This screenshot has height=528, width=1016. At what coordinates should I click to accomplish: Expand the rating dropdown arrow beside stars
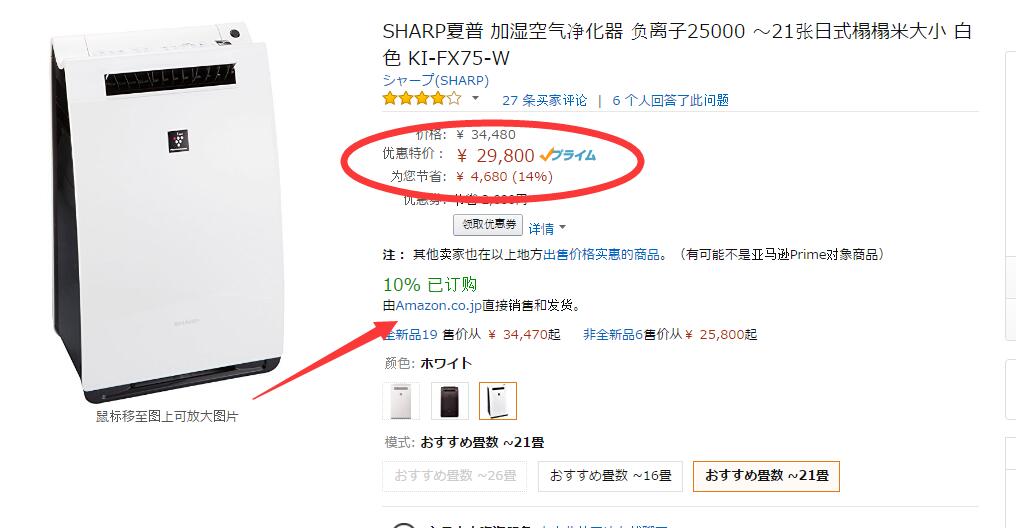475,98
